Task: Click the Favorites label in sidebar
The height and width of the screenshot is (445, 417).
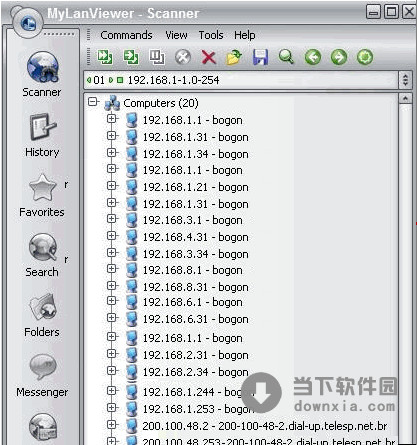Action: [42, 212]
